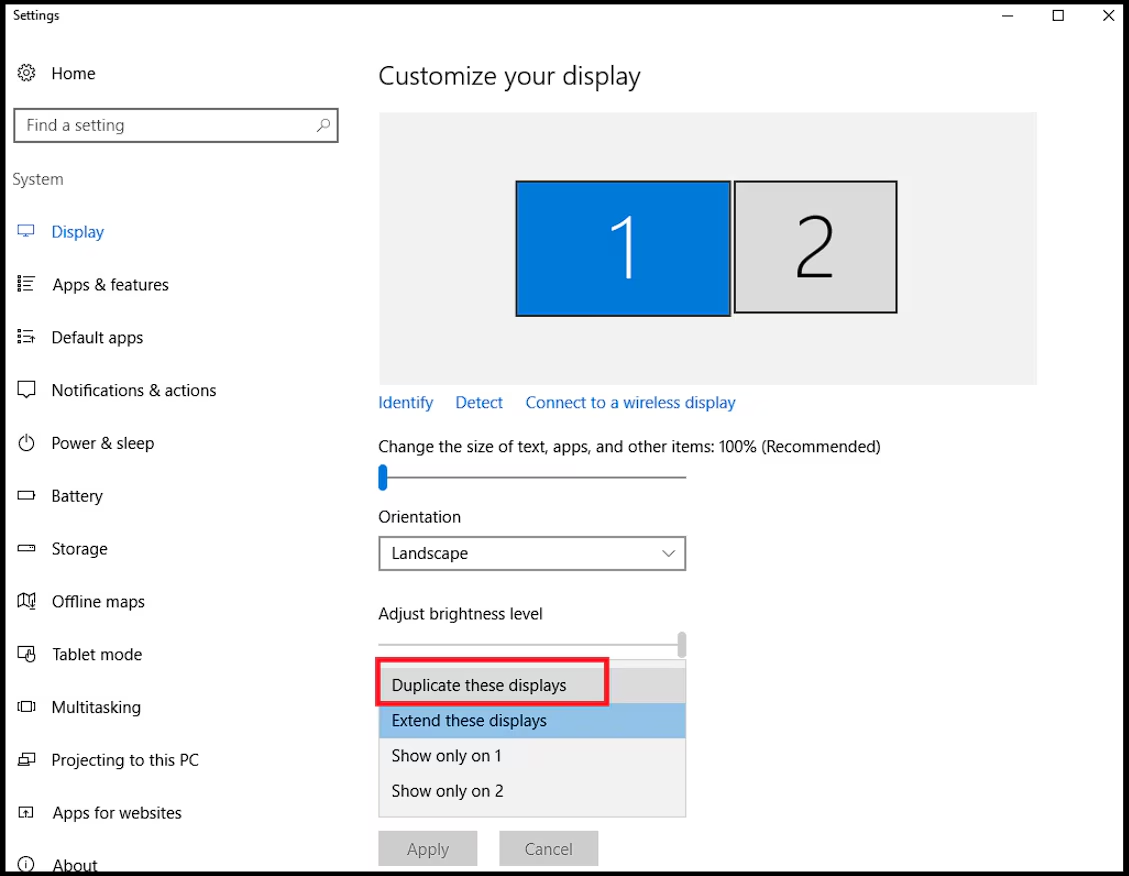Select monitor 2 in display preview
Image resolution: width=1129 pixels, height=876 pixels.
pyautogui.click(x=815, y=247)
